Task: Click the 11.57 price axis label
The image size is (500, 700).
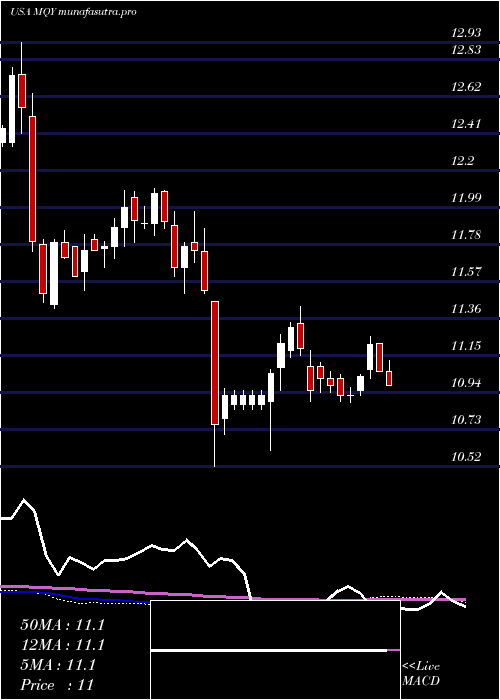Action: [x=466, y=272]
